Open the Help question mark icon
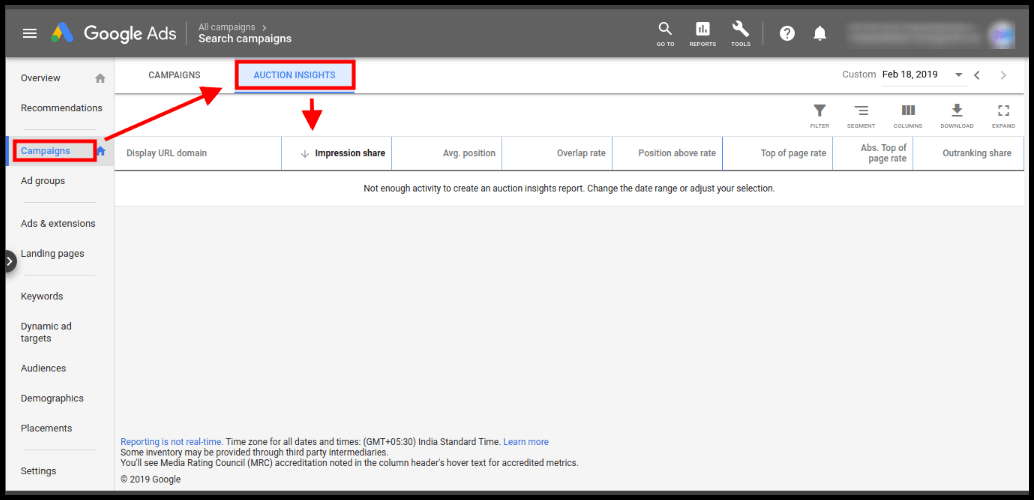Screen dimensions: 1034x500 point(787,34)
